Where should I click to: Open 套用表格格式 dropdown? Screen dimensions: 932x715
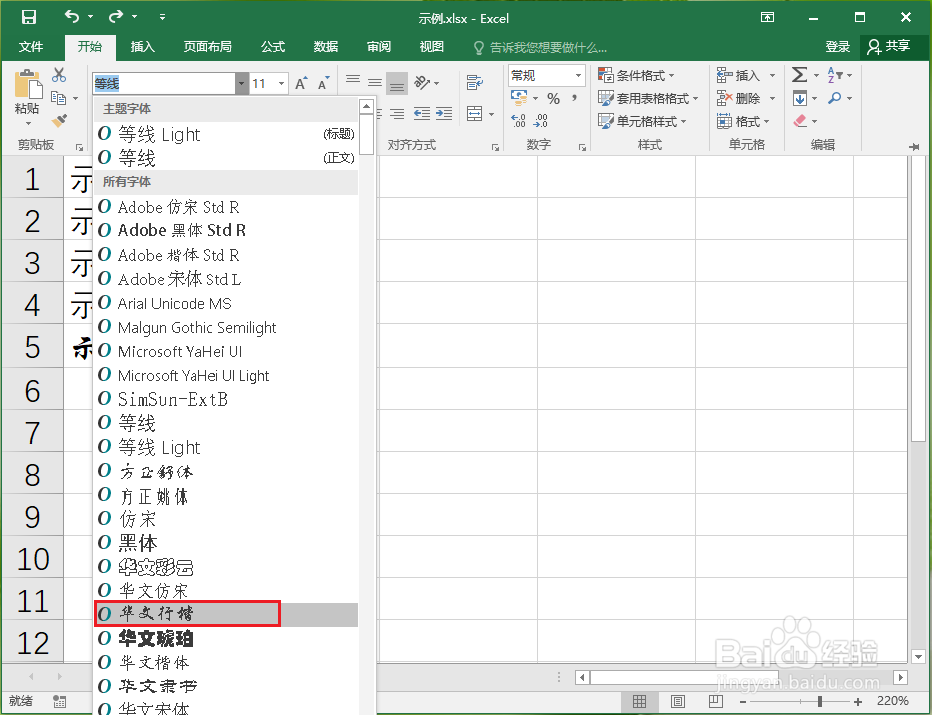648,98
